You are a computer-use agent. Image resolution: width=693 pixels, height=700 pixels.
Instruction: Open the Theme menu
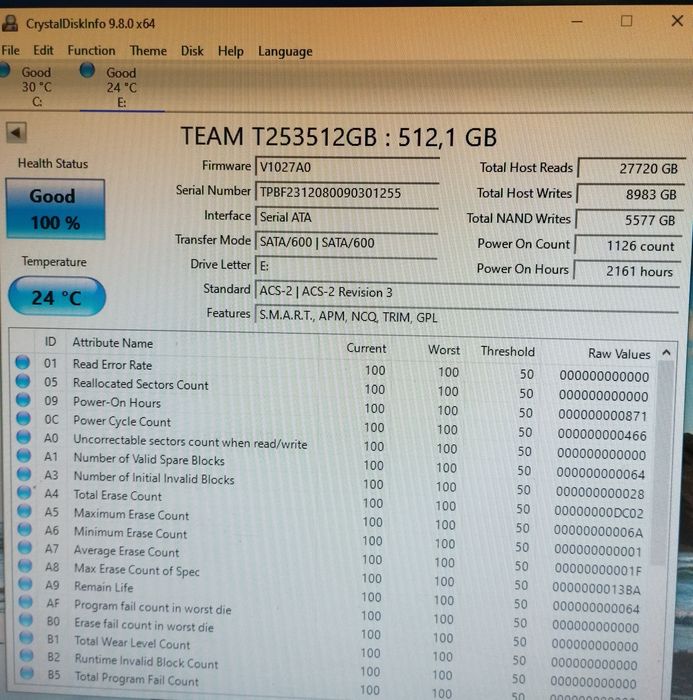point(148,51)
